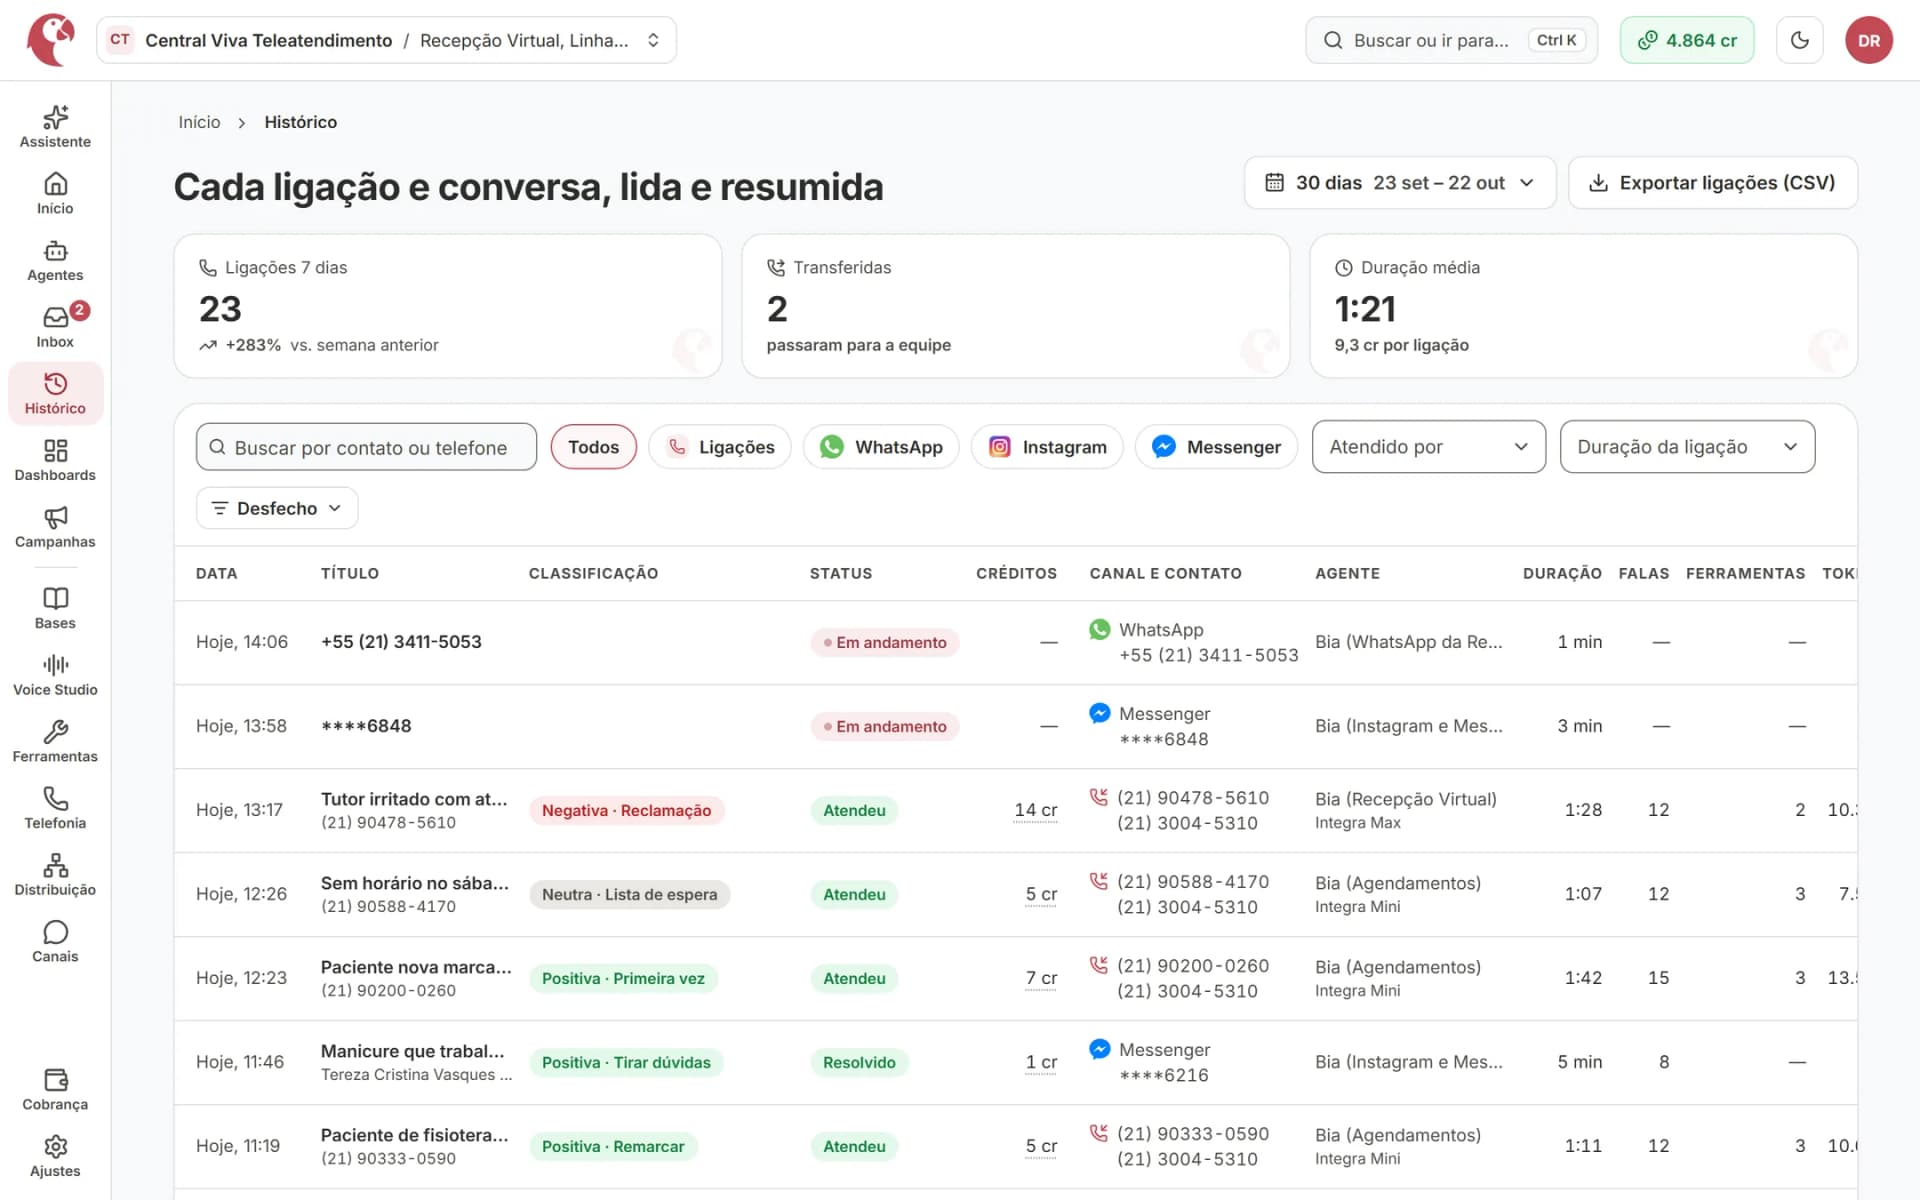Filter by Instagram channel
Image resolution: width=1920 pixels, height=1200 pixels.
(x=1047, y=447)
